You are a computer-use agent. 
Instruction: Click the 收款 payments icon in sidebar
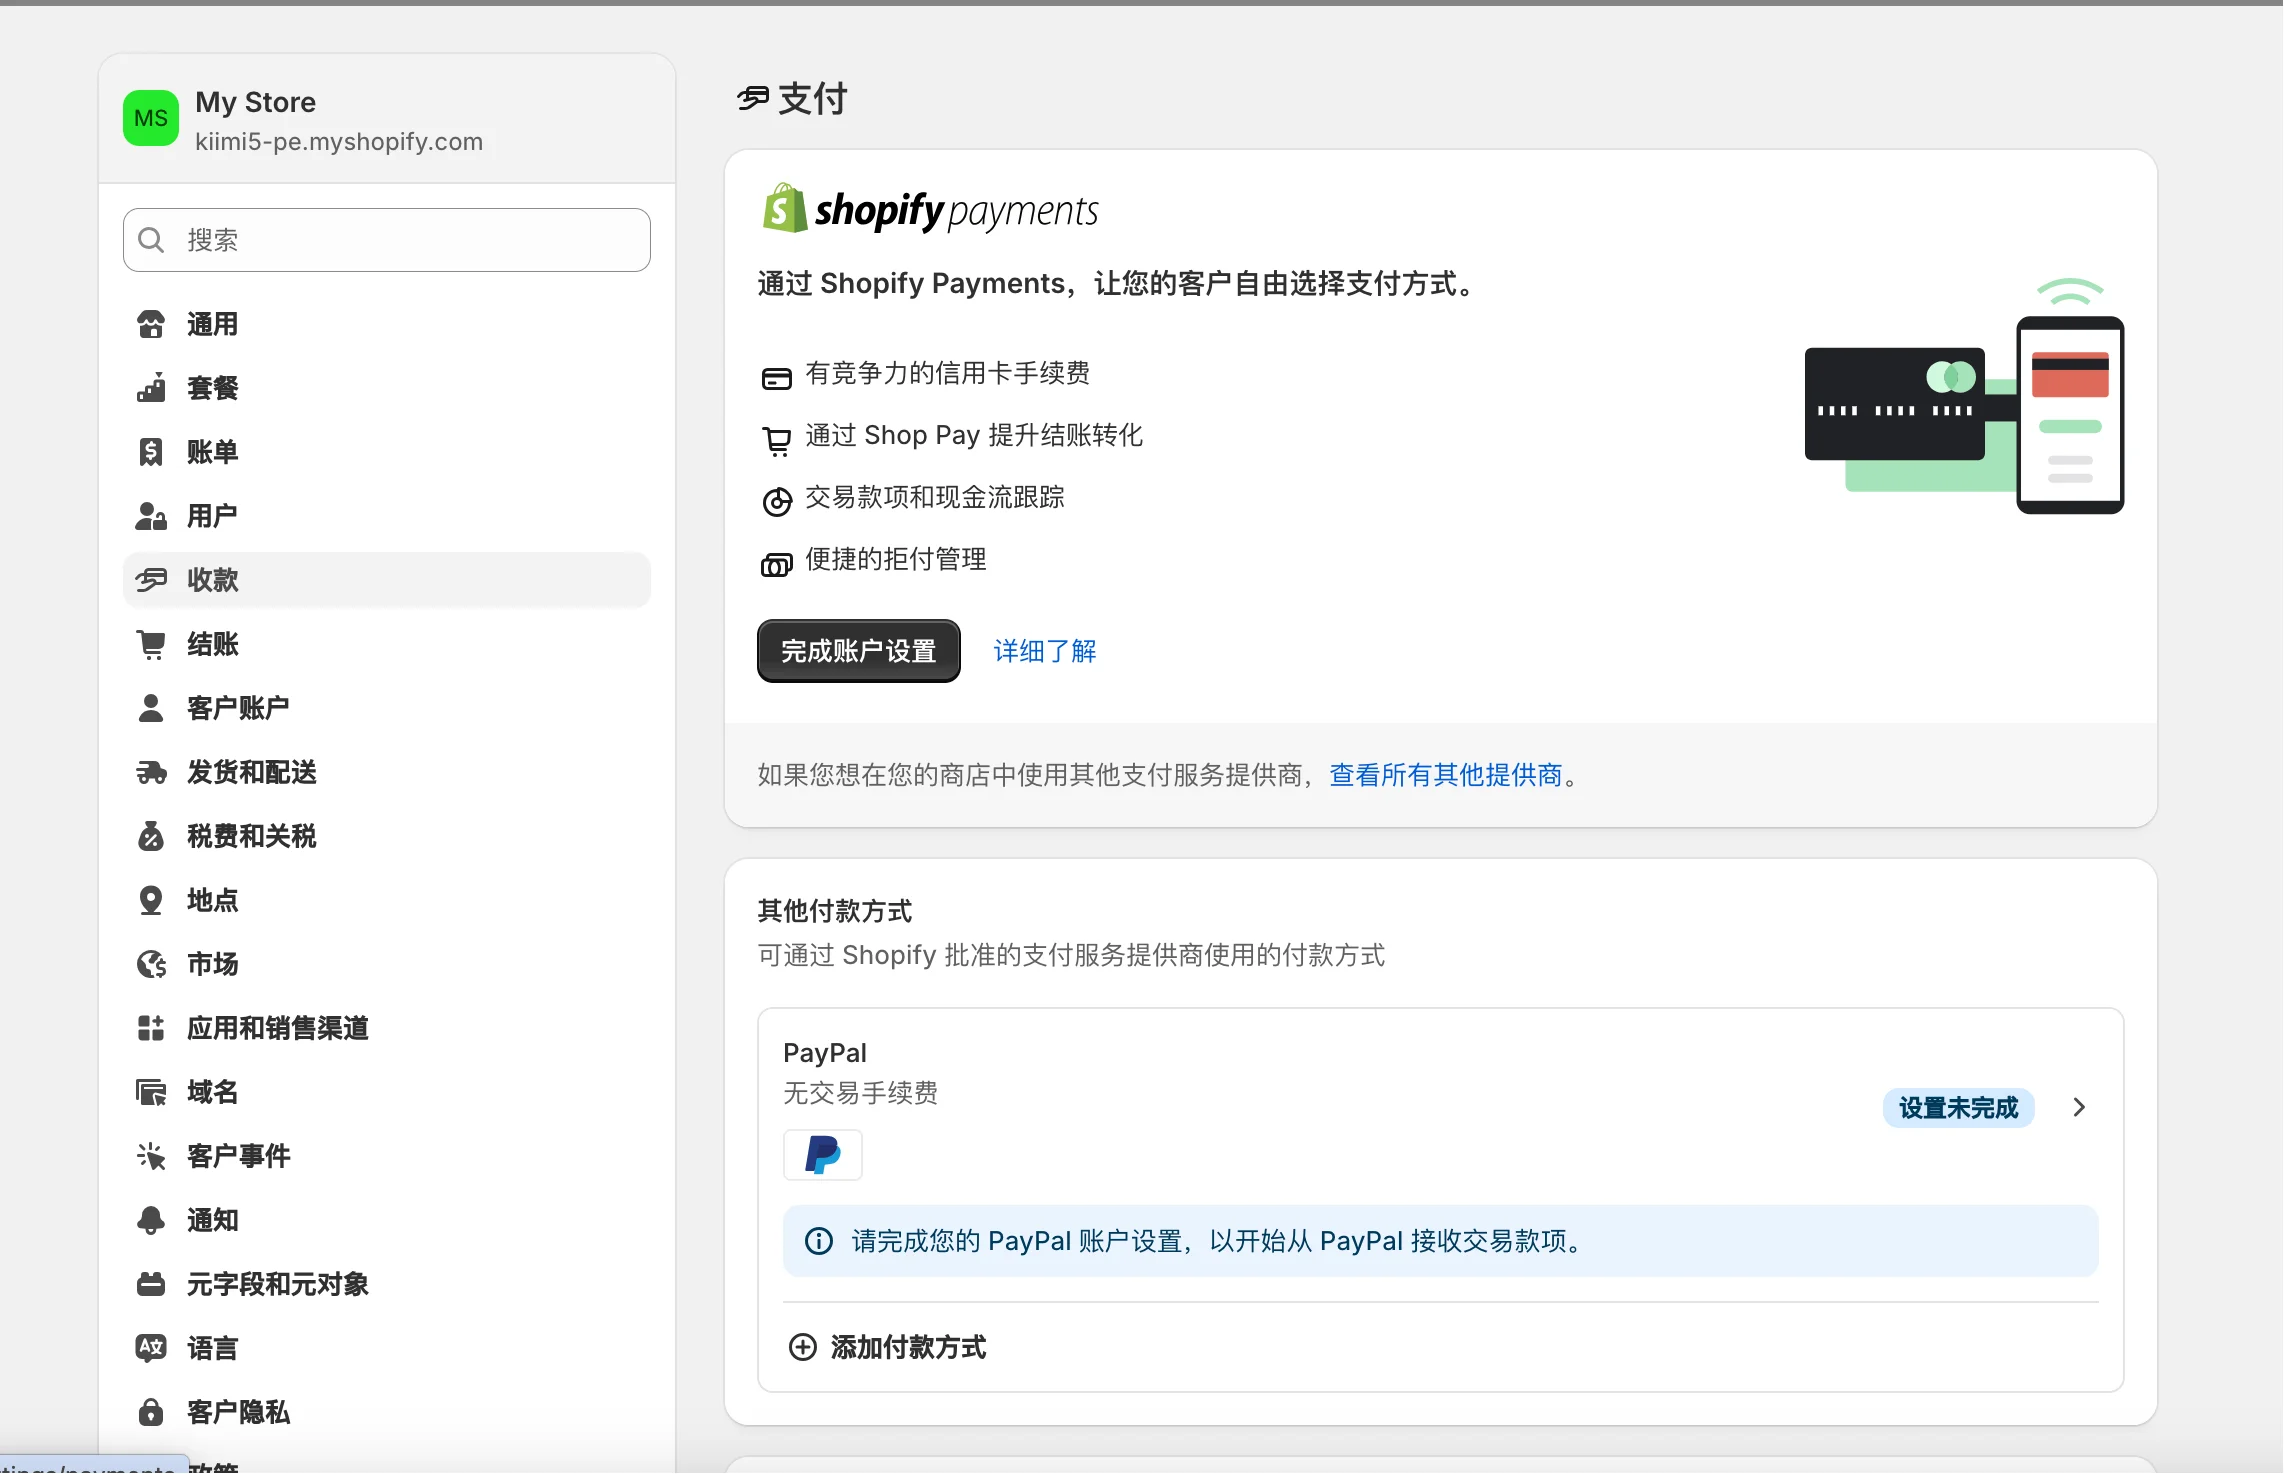click(x=151, y=580)
